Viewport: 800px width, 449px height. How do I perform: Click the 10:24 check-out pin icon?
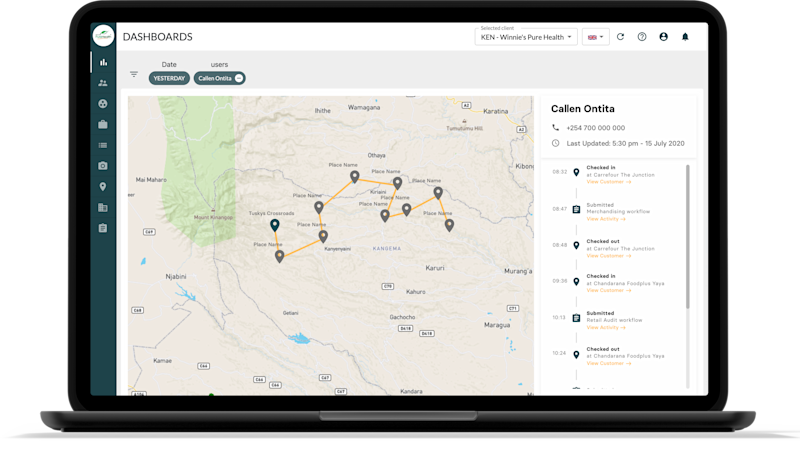576,355
